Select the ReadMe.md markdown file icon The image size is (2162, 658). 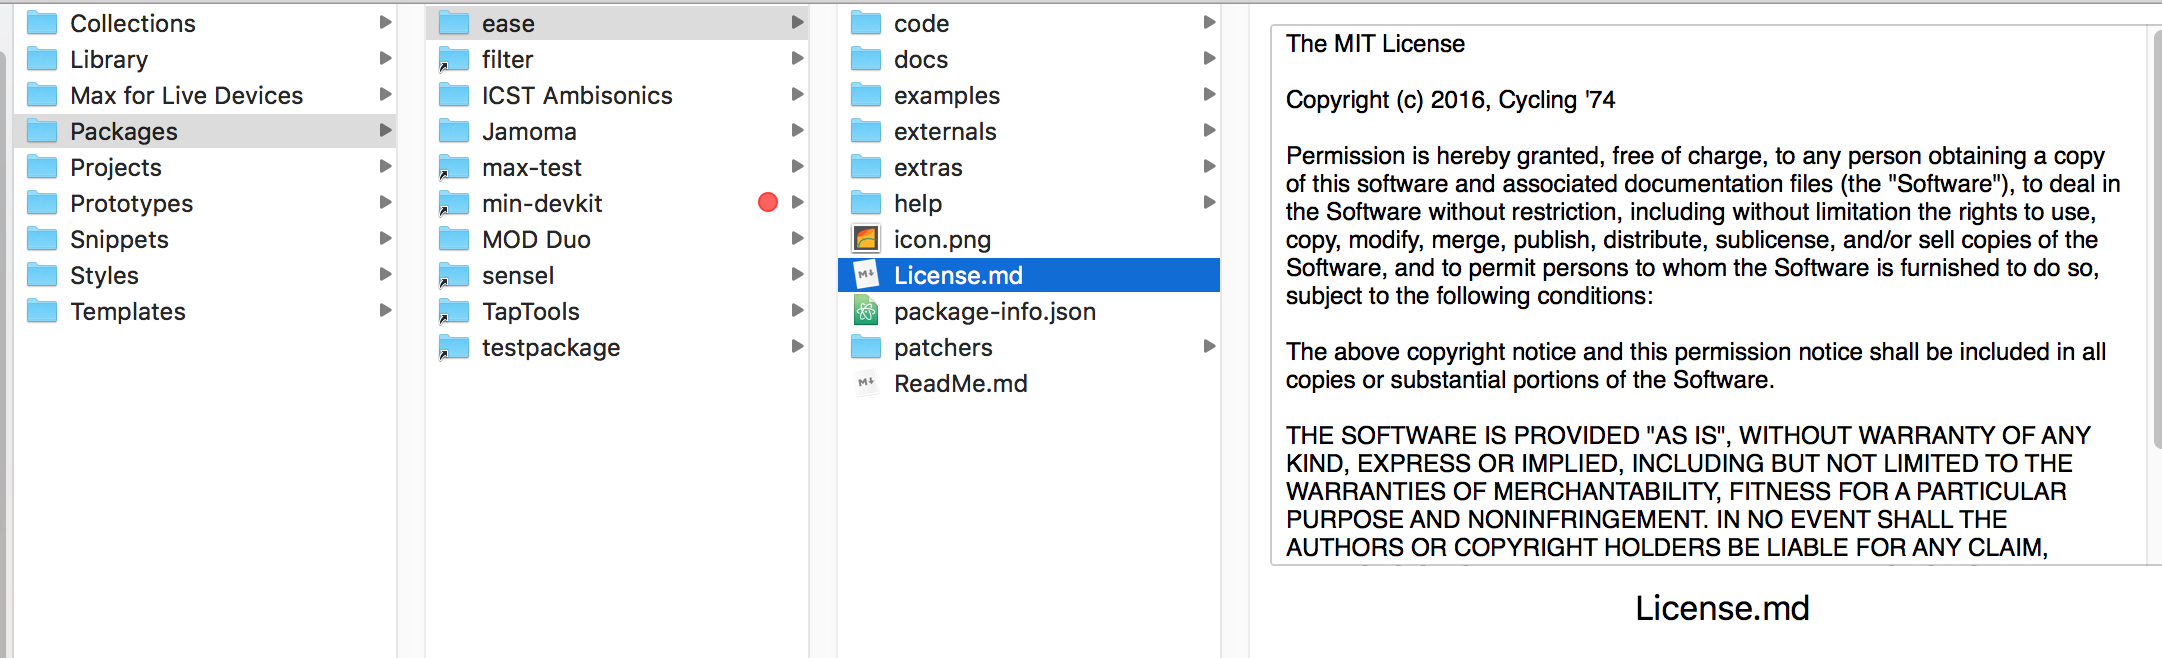tap(866, 383)
